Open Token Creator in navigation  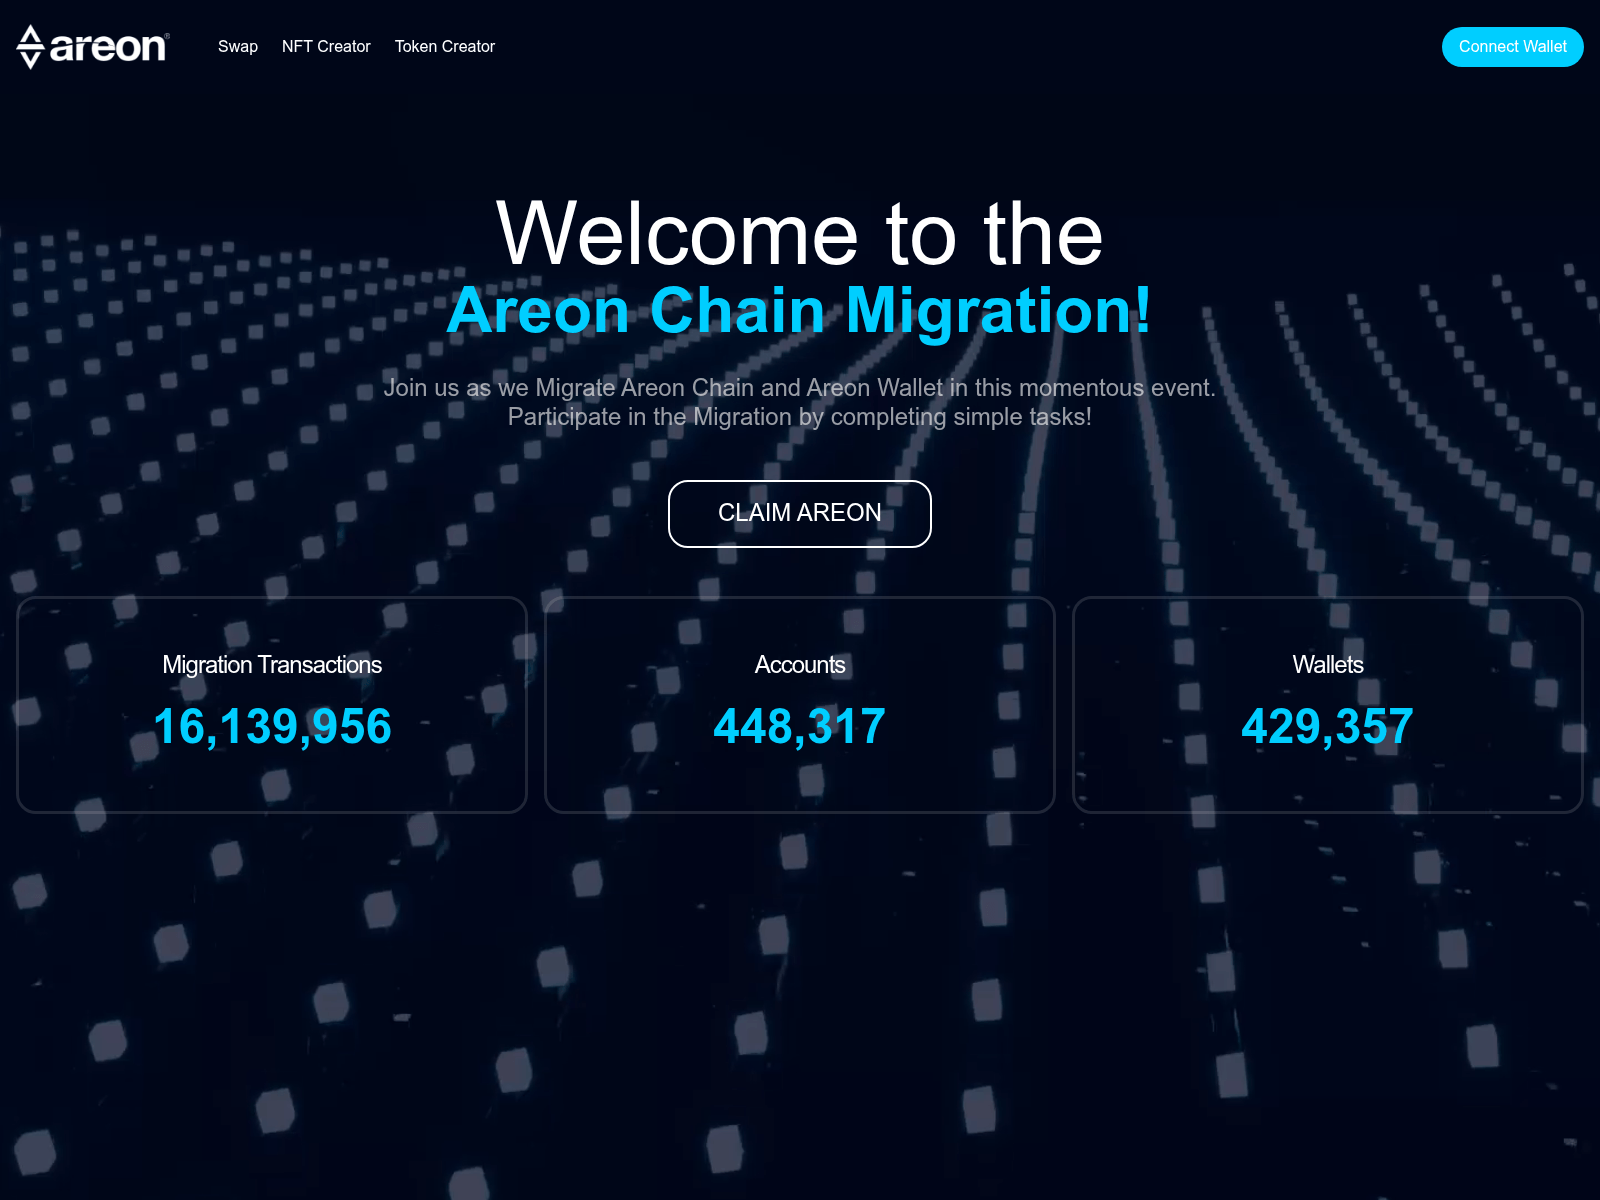click(445, 47)
